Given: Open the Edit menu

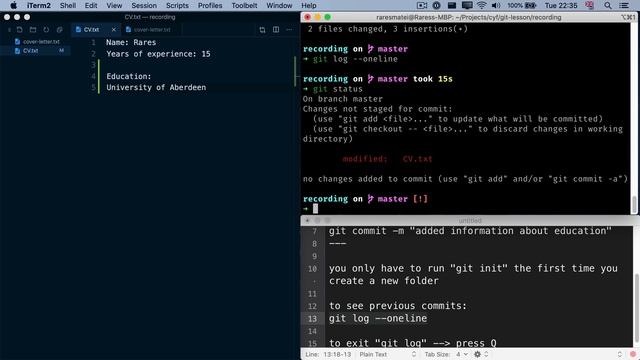Looking at the screenshot, I should pyautogui.click(x=91, y=5).
